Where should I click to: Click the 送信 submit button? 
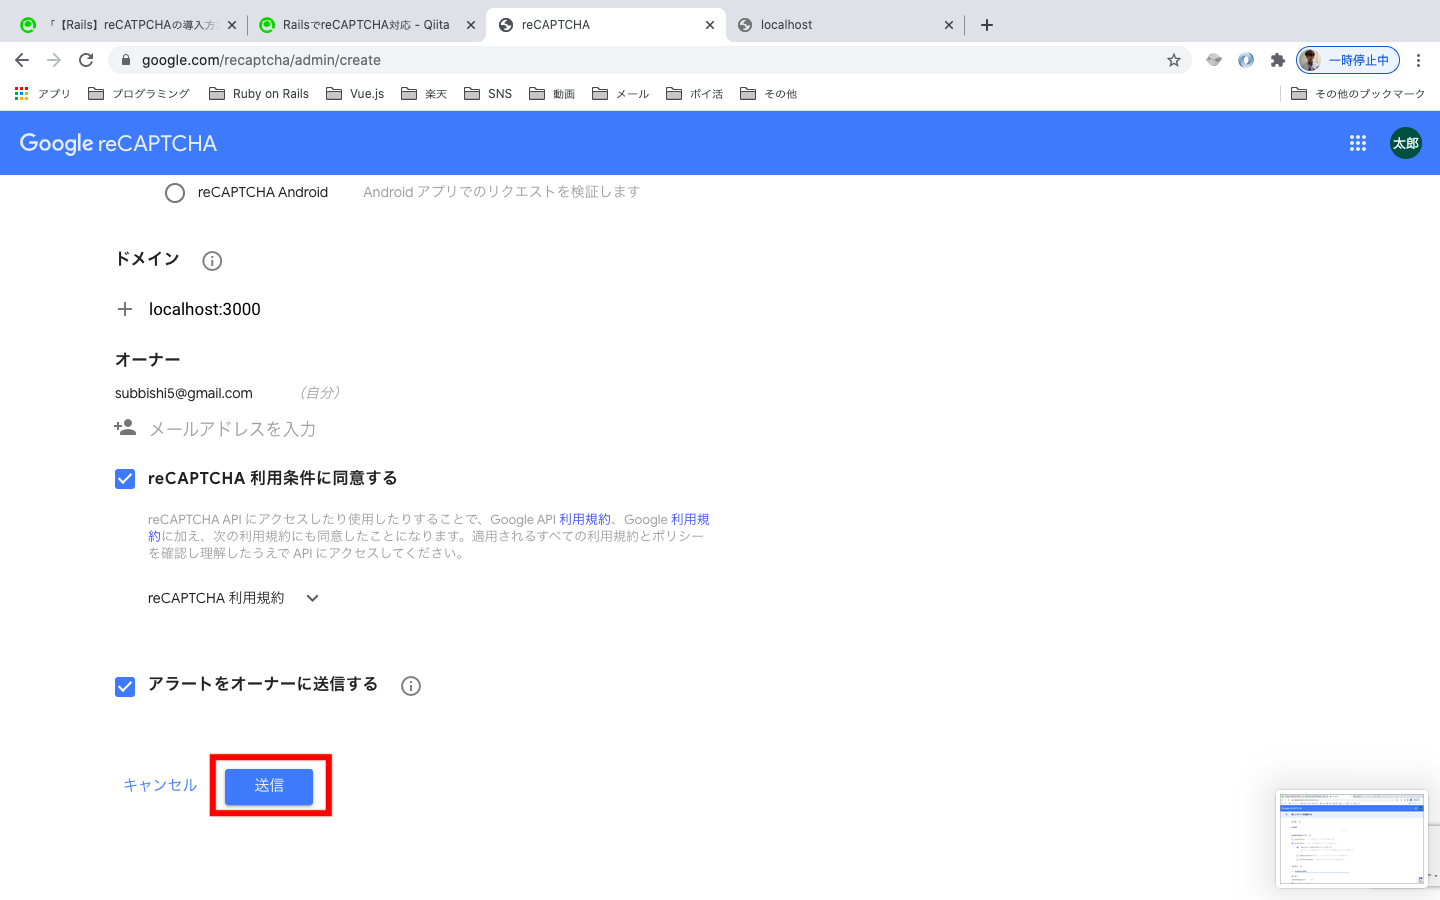coord(269,786)
